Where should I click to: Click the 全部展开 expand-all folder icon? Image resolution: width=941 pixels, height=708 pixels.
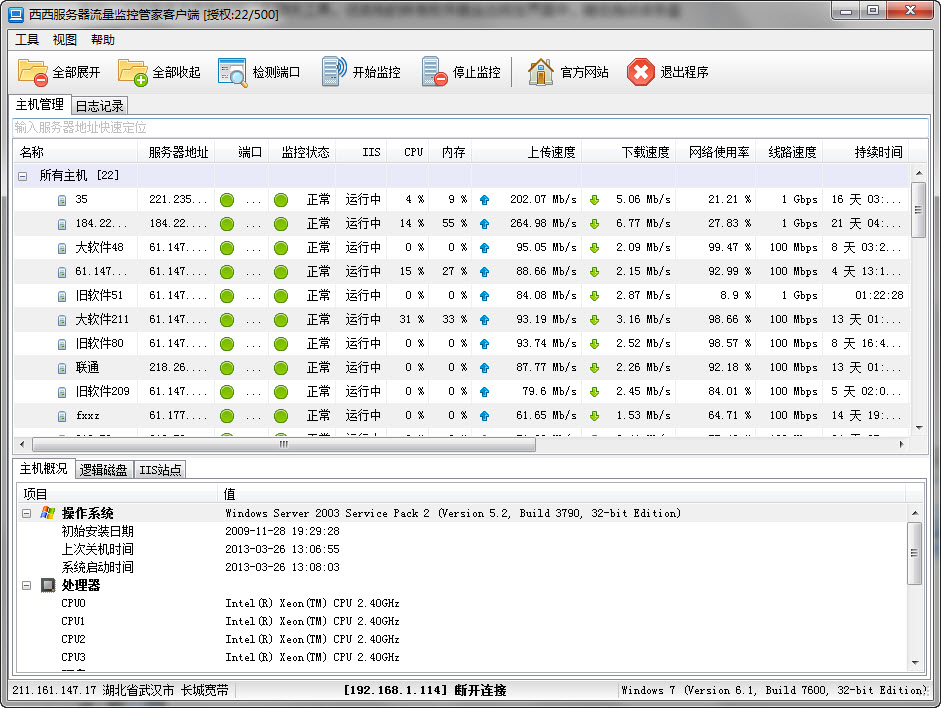pyautogui.click(x=33, y=72)
